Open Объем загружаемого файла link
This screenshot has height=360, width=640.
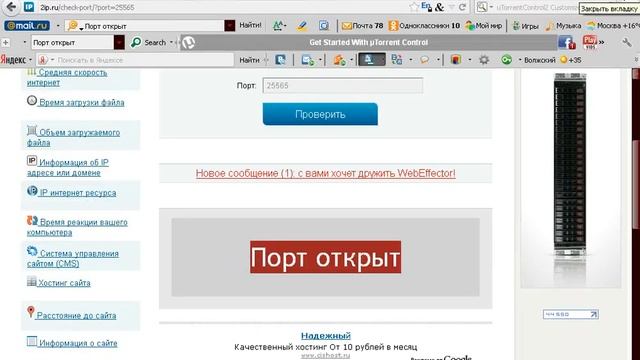tap(73, 137)
